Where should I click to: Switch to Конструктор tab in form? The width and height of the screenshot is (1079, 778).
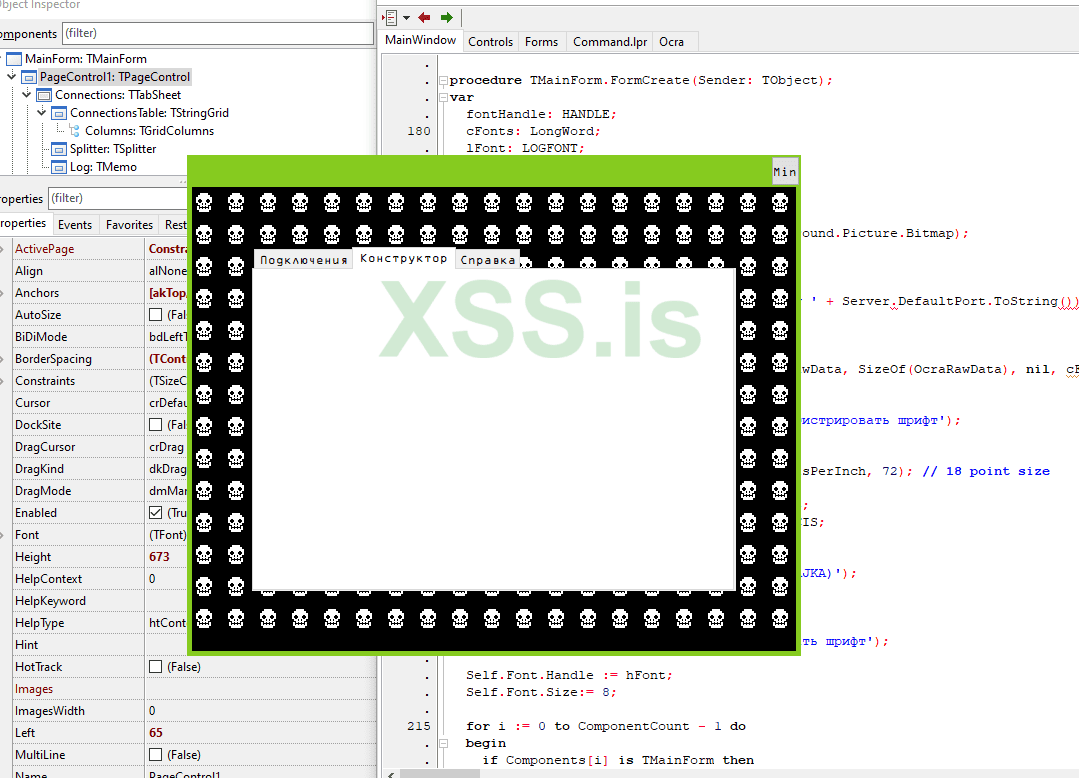tap(403, 258)
